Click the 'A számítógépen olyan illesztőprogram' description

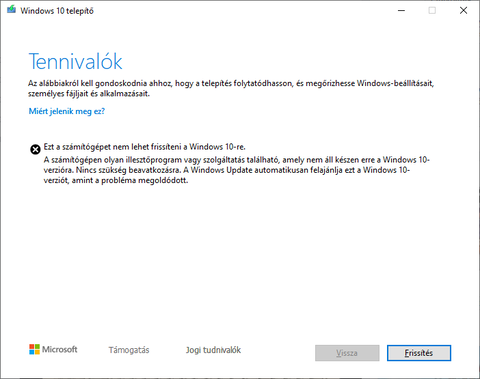pos(237,170)
